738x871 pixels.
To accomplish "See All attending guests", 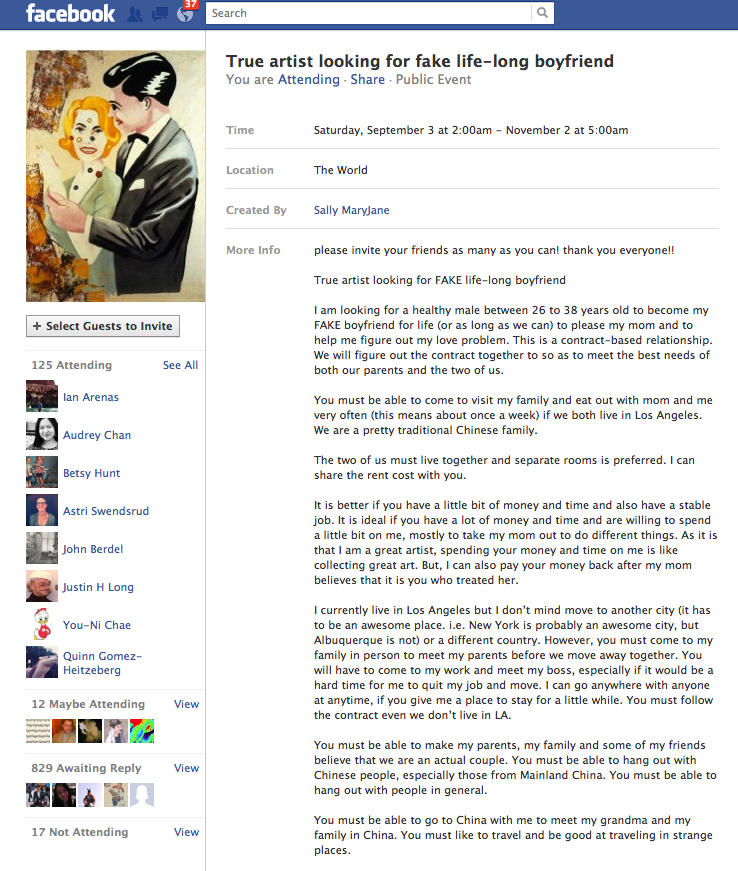I will pos(180,365).
